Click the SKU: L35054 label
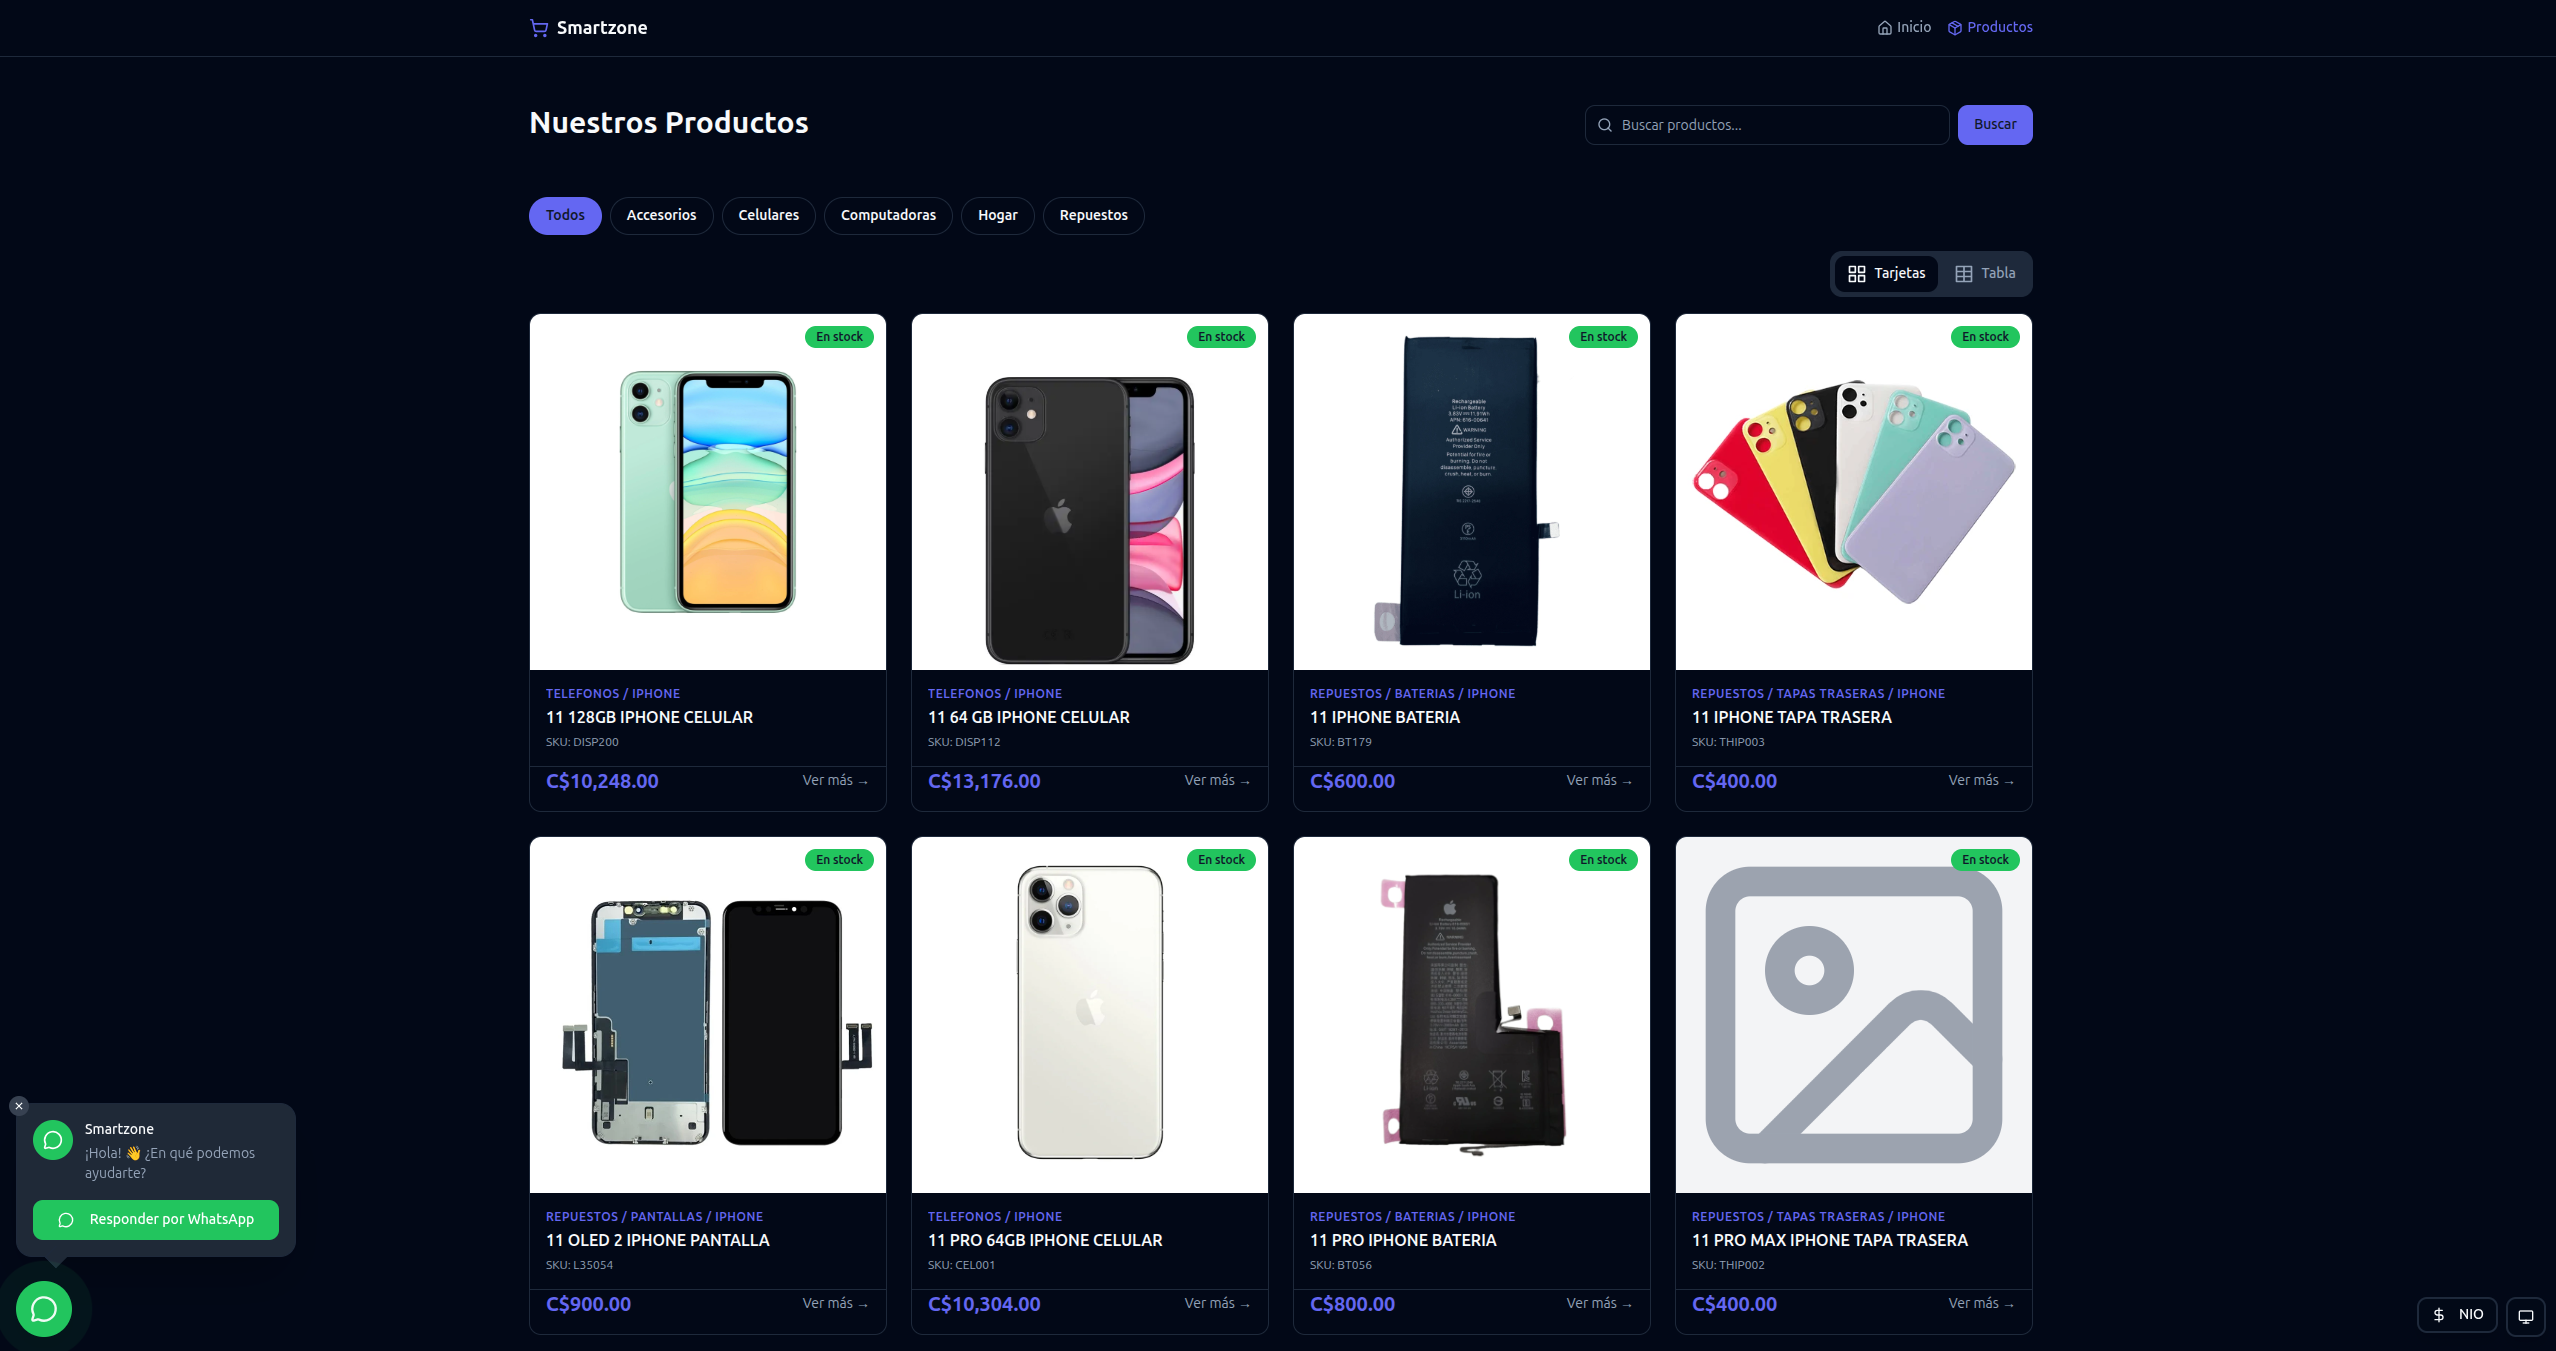 pos(579,1266)
